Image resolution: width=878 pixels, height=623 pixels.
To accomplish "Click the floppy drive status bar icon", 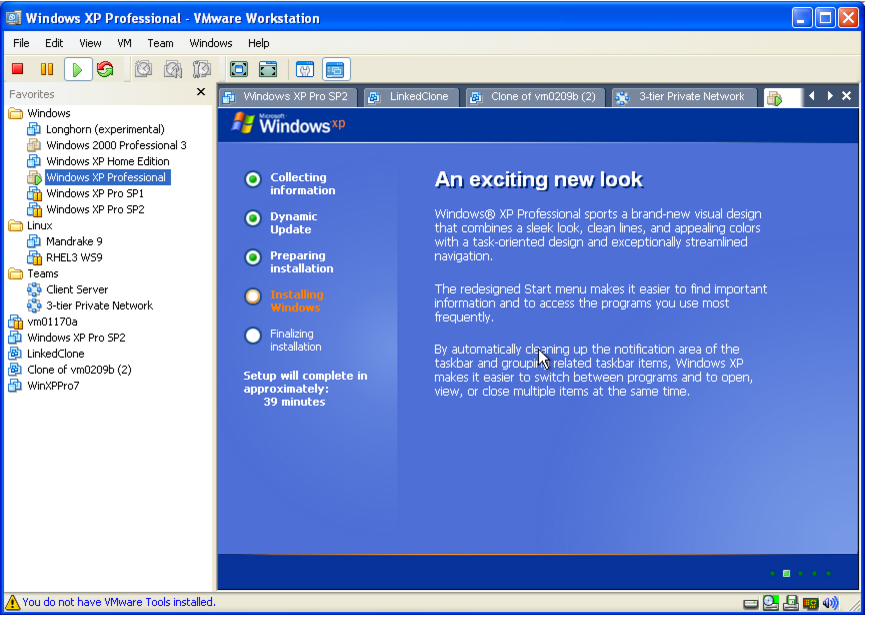I will coord(791,603).
